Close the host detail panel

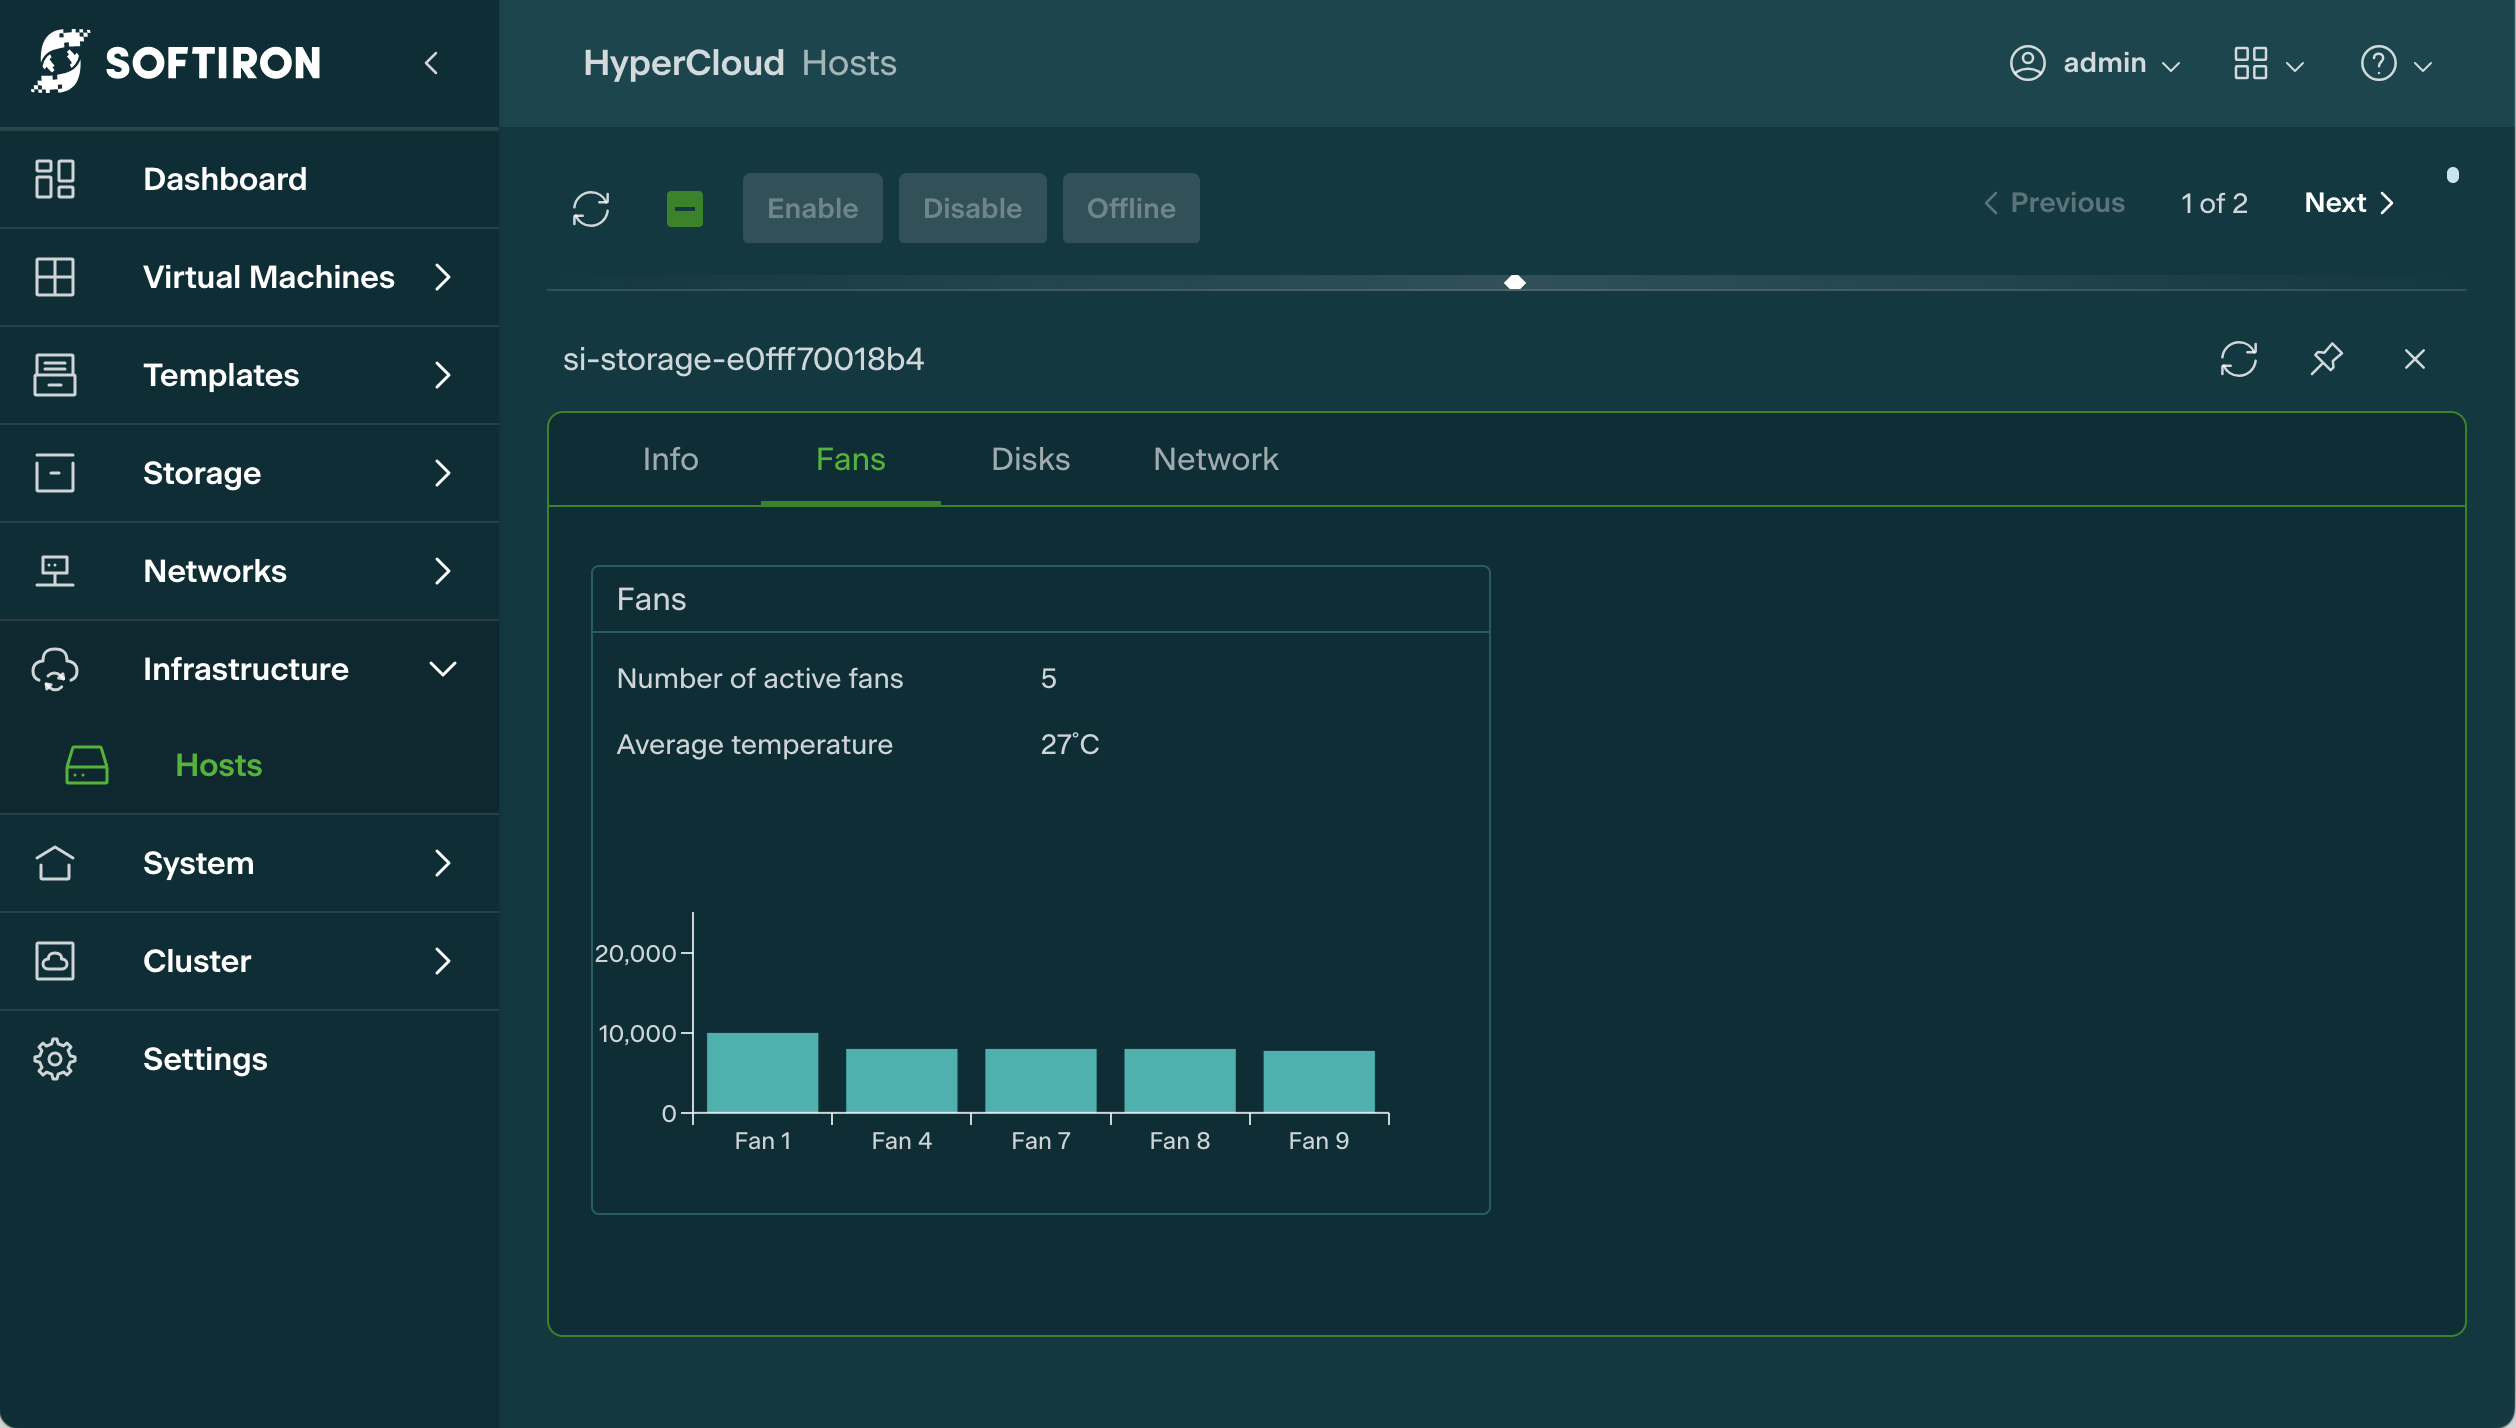click(x=2414, y=359)
